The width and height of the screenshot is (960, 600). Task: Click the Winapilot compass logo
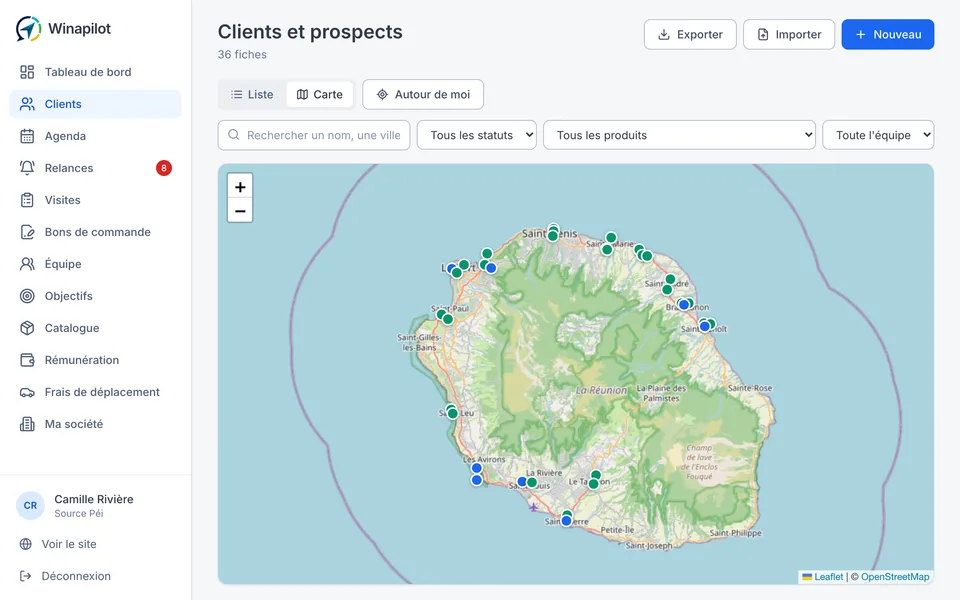28,29
